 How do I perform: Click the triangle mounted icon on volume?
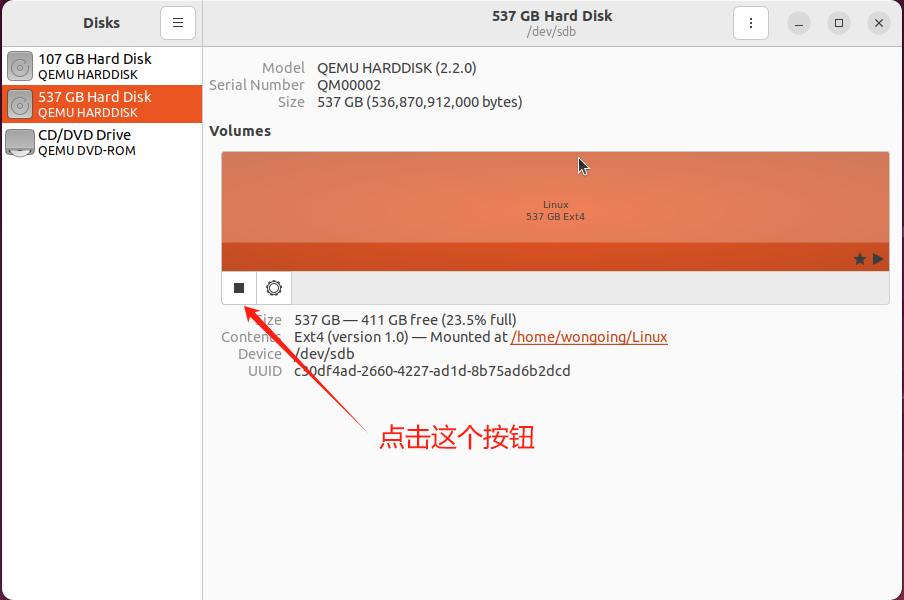pos(878,259)
